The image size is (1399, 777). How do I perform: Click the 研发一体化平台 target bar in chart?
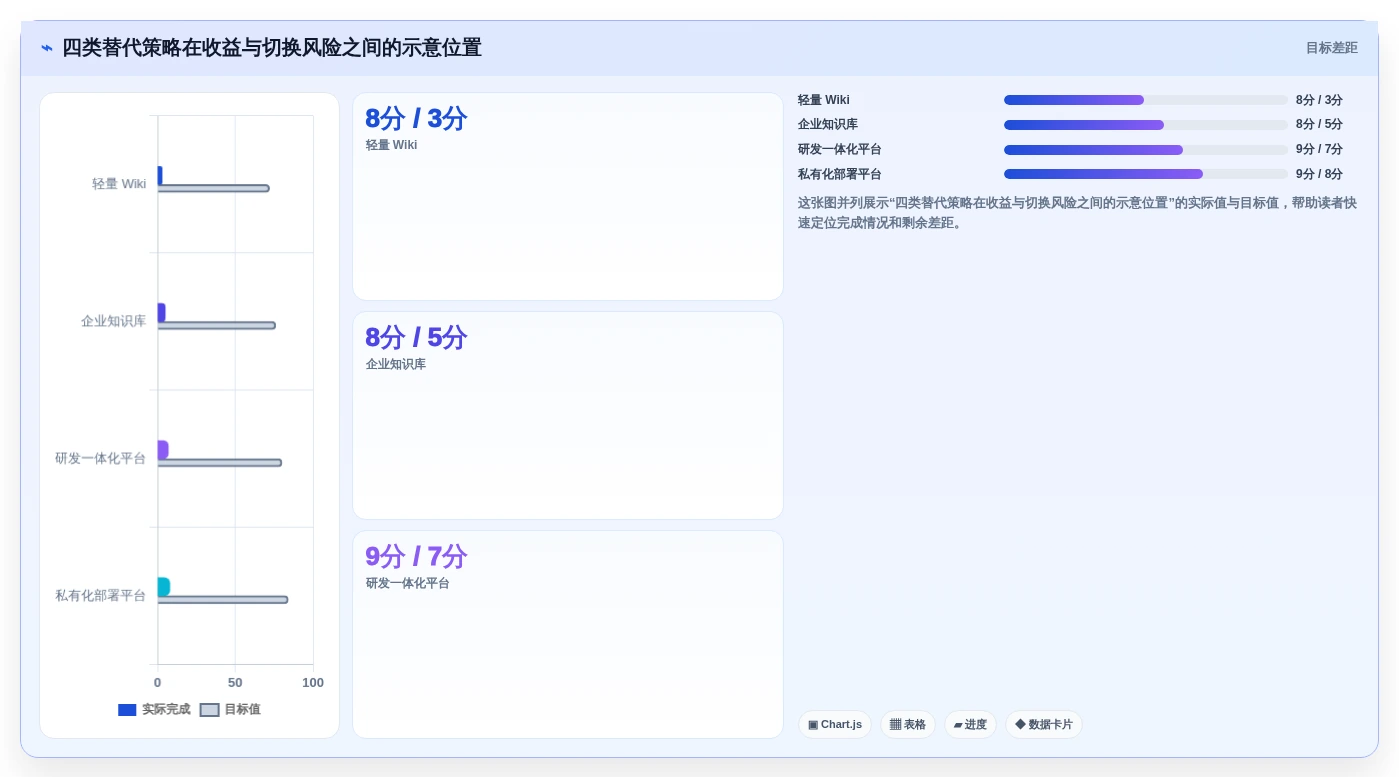click(x=219, y=463)
